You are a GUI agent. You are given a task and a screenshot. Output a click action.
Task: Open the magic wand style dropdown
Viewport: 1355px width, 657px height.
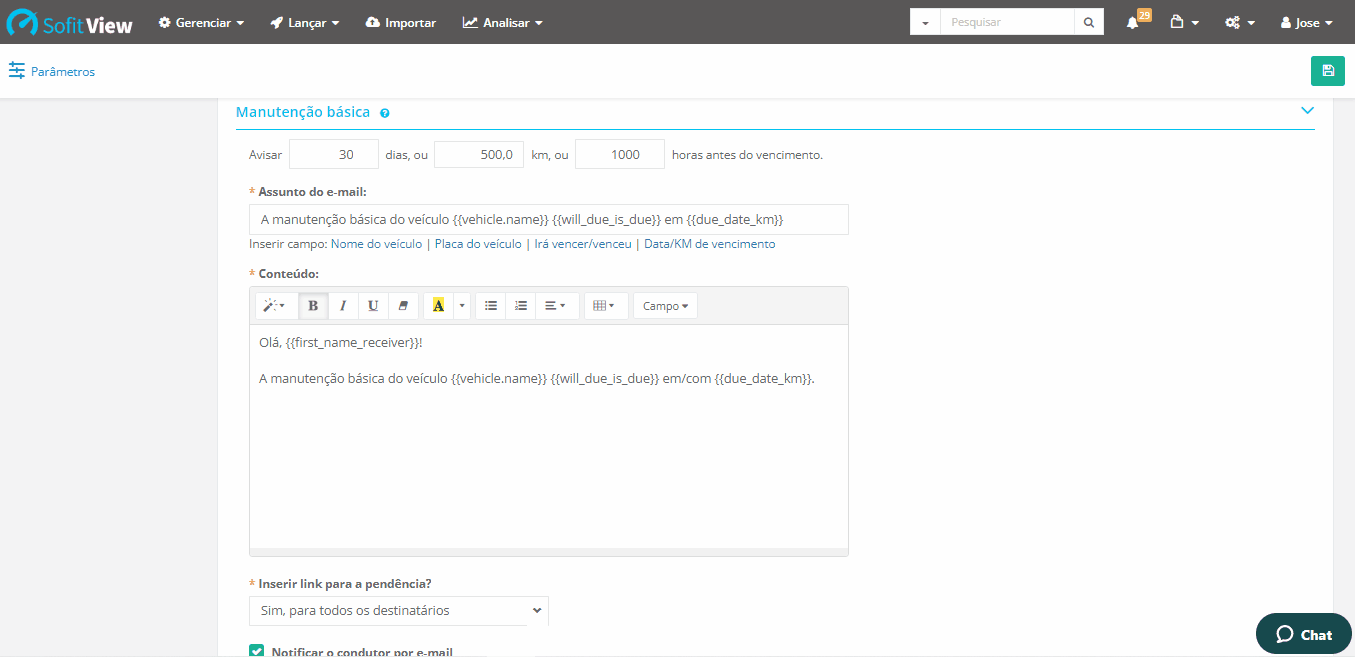274,306
